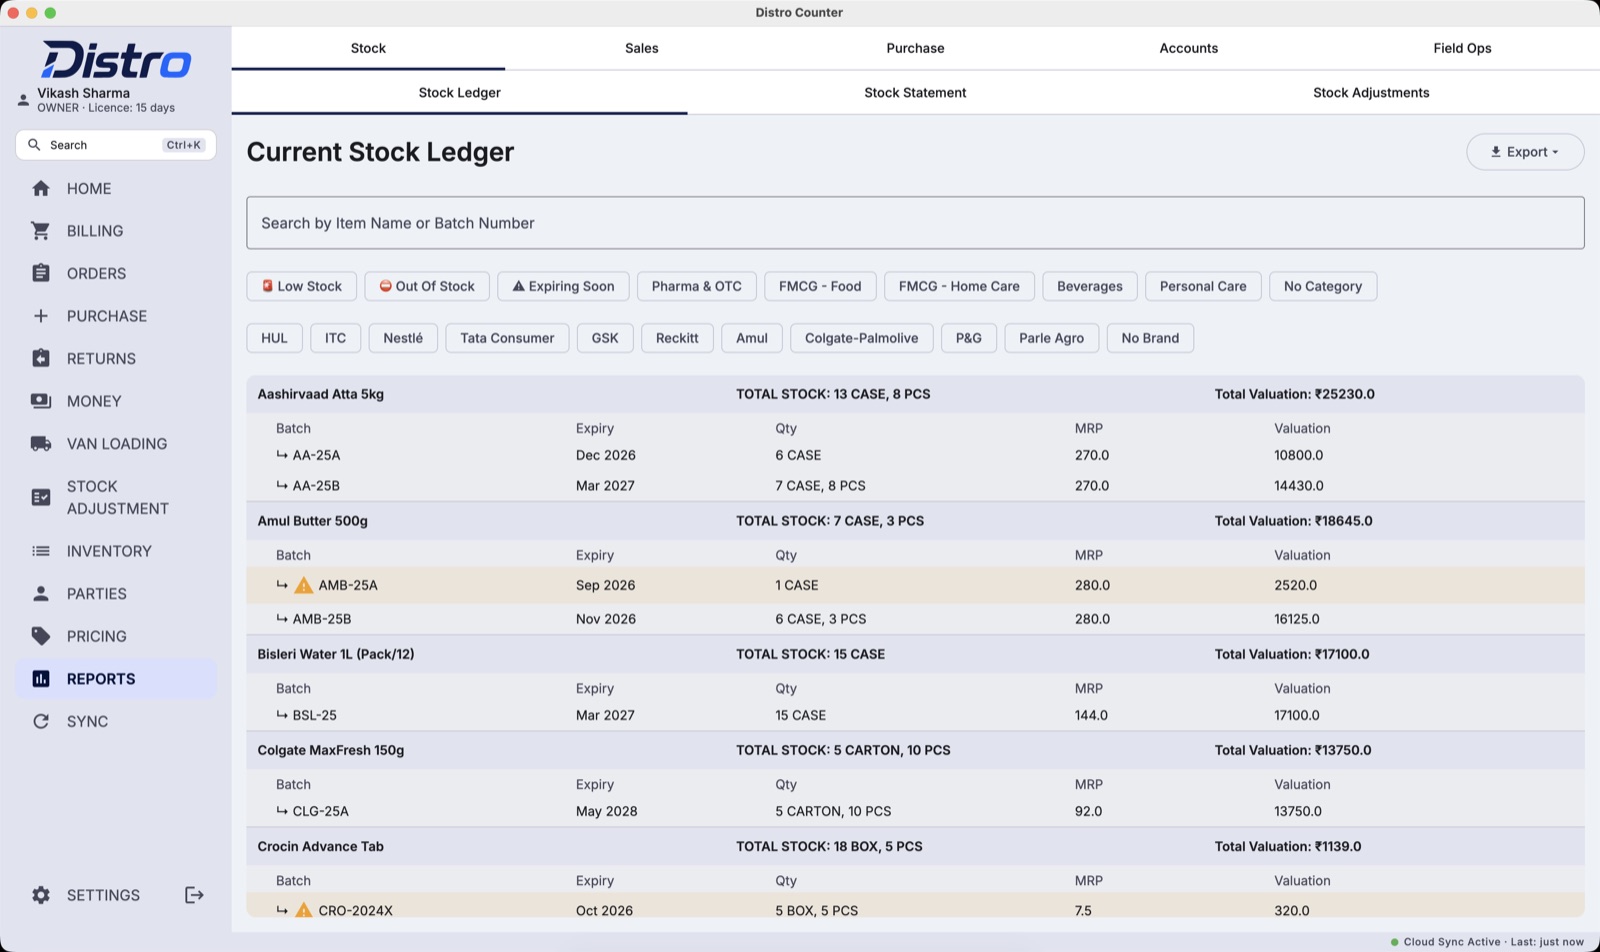Viewport: 1600px width, 952px height.
Task: Toggle the No Category filter
Action: tap(1323, 286)
